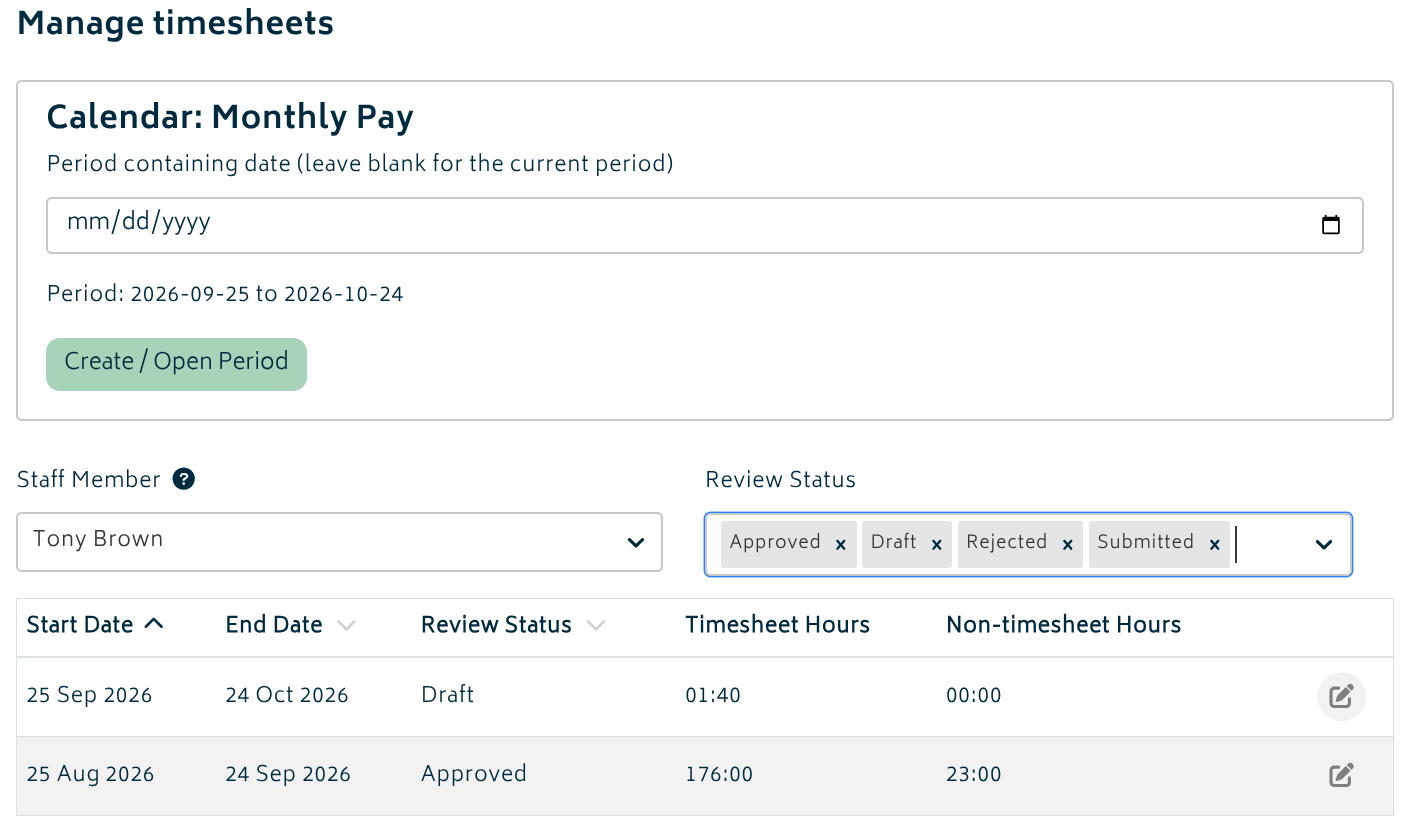Click the Create / Open Period button
The width and height of the screenshot is (1401, 827).
click(x=176, y=364)
